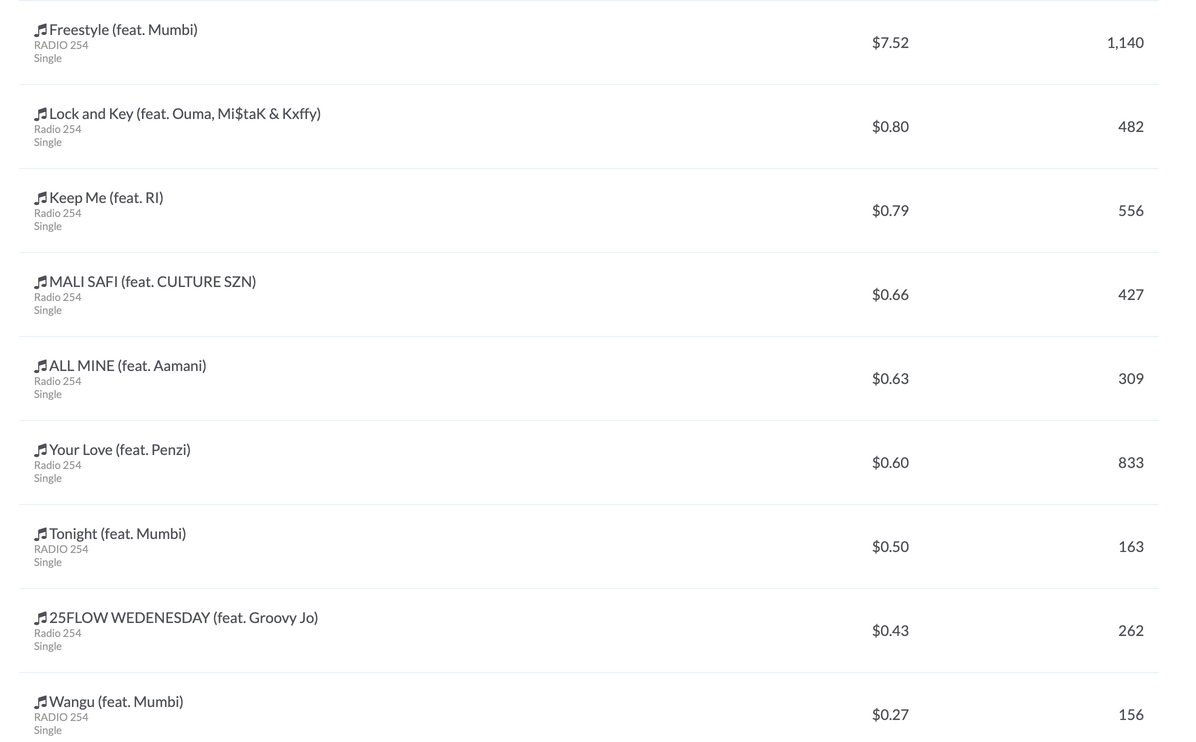Click the $7.52 earnings value
Image resolution: width=1196 pixels, height=742 pixels.
[890, 43]
